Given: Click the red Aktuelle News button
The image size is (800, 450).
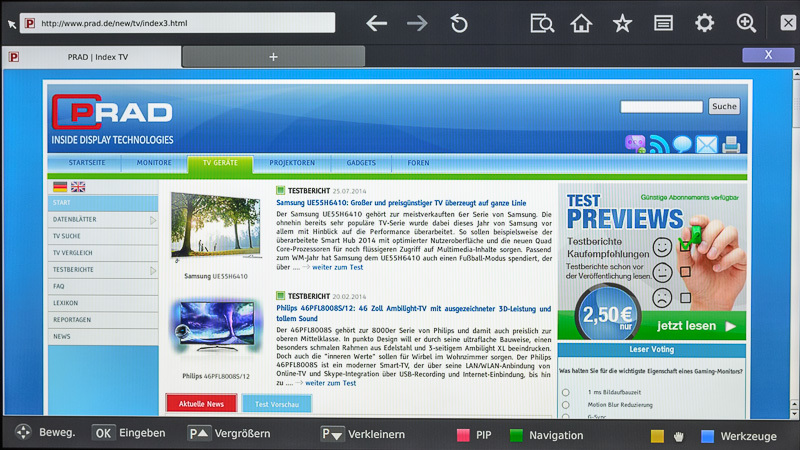Looking at the screenshot, I should 201,404.
